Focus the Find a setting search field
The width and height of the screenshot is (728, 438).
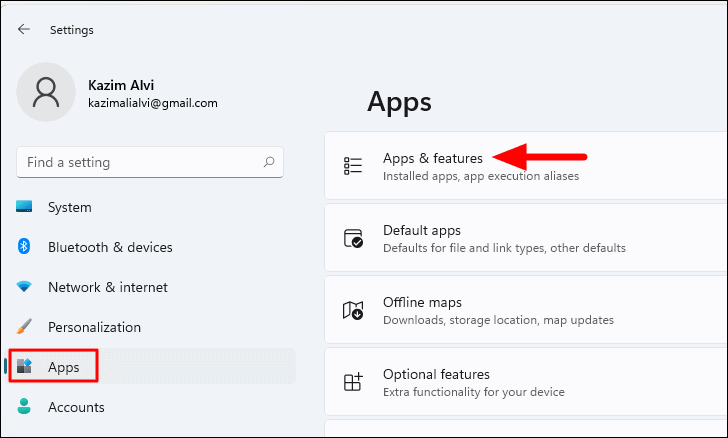150,162
